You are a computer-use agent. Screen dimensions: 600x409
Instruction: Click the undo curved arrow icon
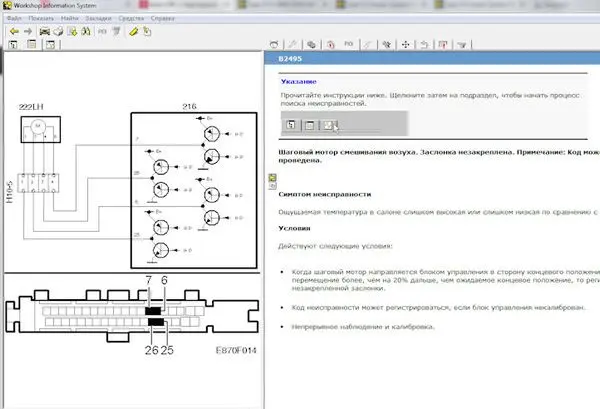click(424, 45)
